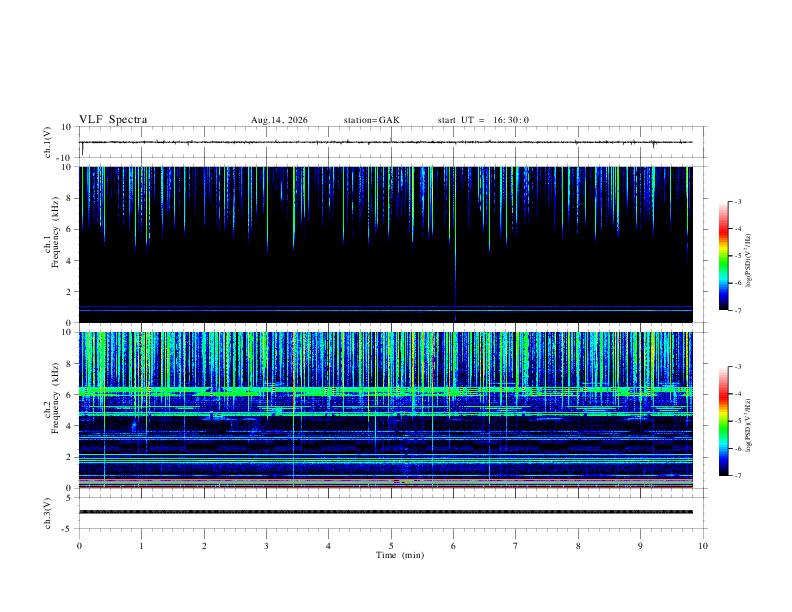The image size is (792, 612).
Task: Click the -3 label on upper color bar
Action: [737, 201]
